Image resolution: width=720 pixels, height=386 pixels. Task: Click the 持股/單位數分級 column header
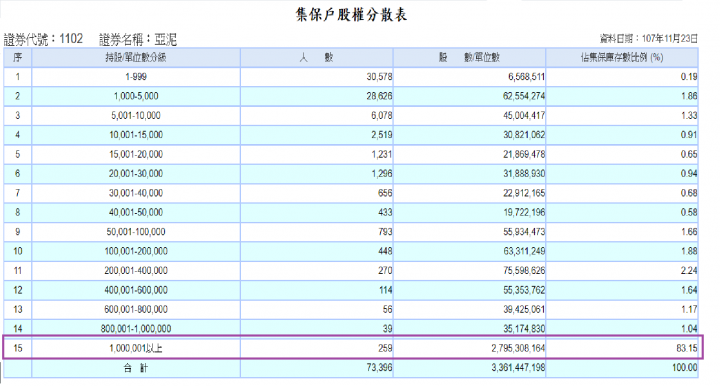click(136, 57)
